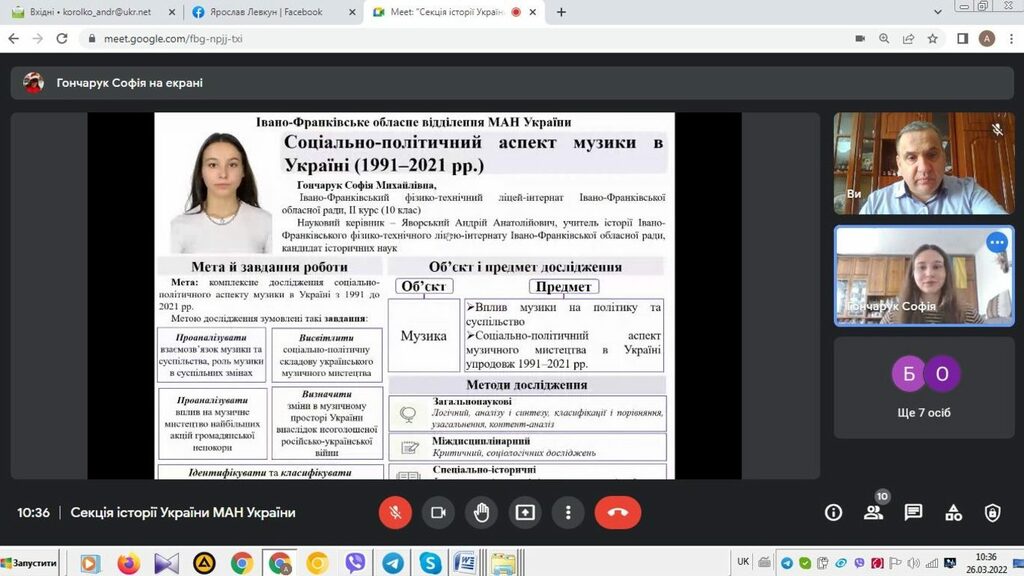Open the Activities panel
1024x576 pixels.
(953, 512)
